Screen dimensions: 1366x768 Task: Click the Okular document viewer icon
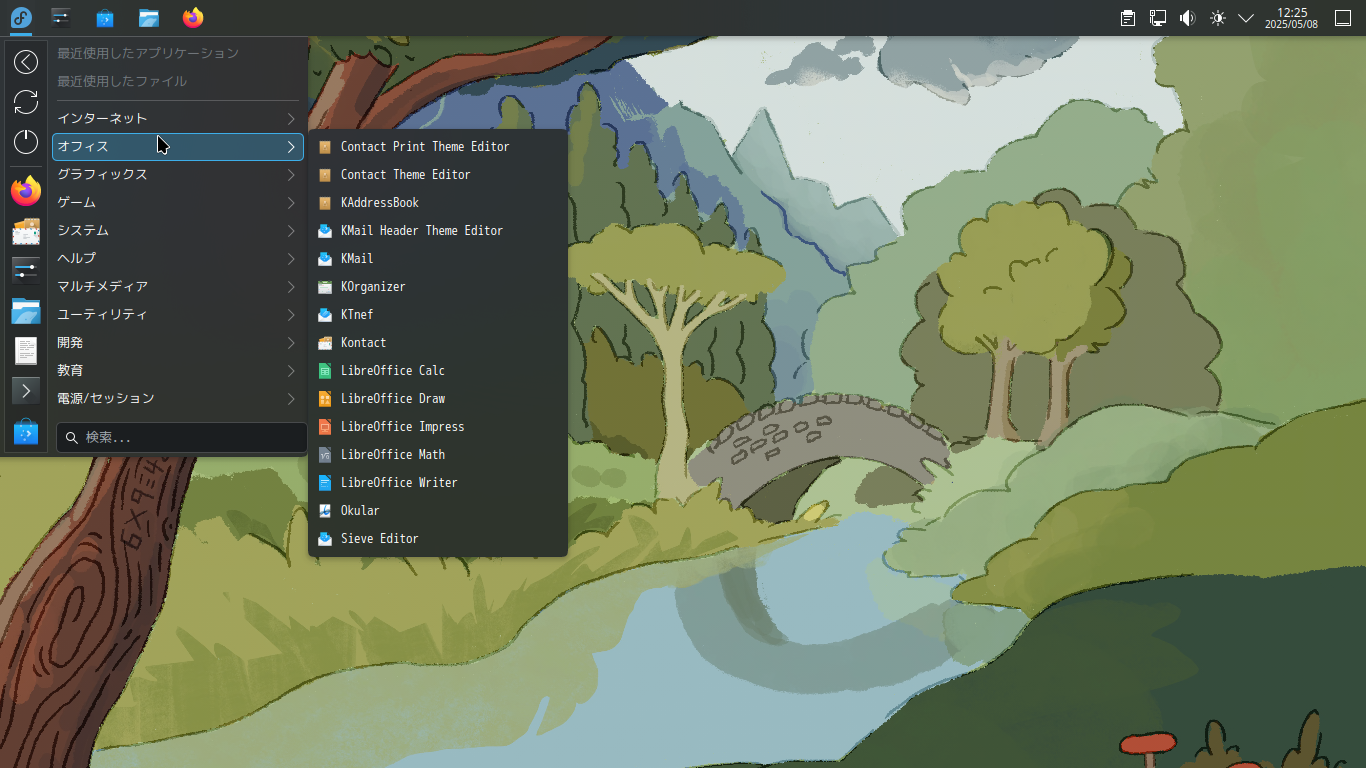(324, 511)
